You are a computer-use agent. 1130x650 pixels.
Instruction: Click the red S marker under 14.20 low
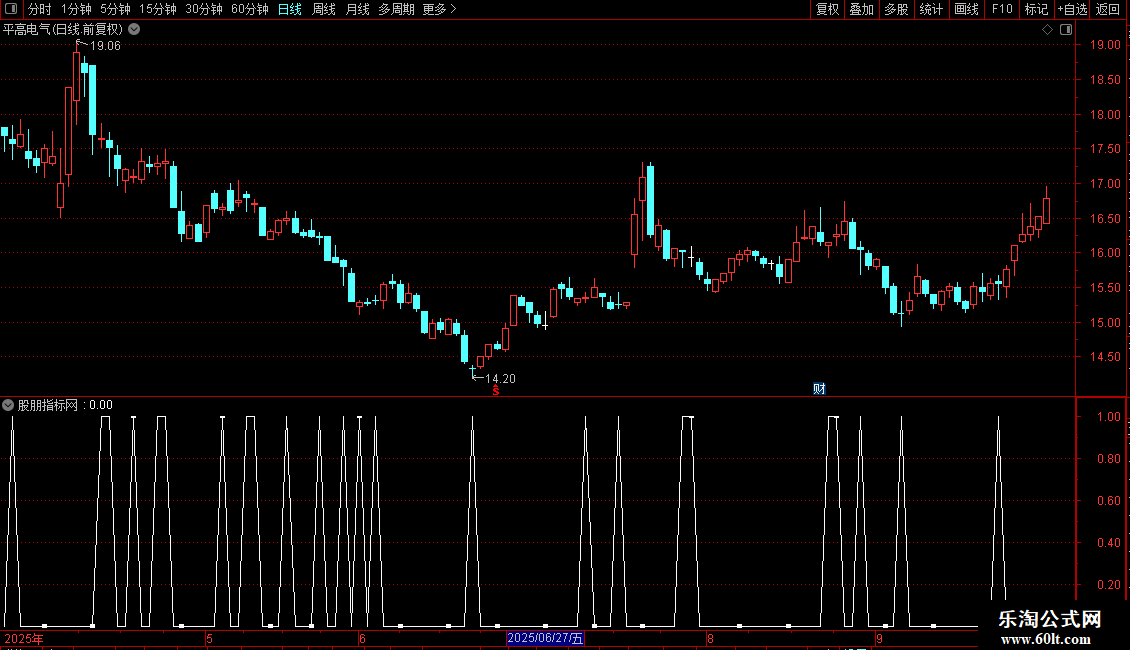[x=496, y=391]
